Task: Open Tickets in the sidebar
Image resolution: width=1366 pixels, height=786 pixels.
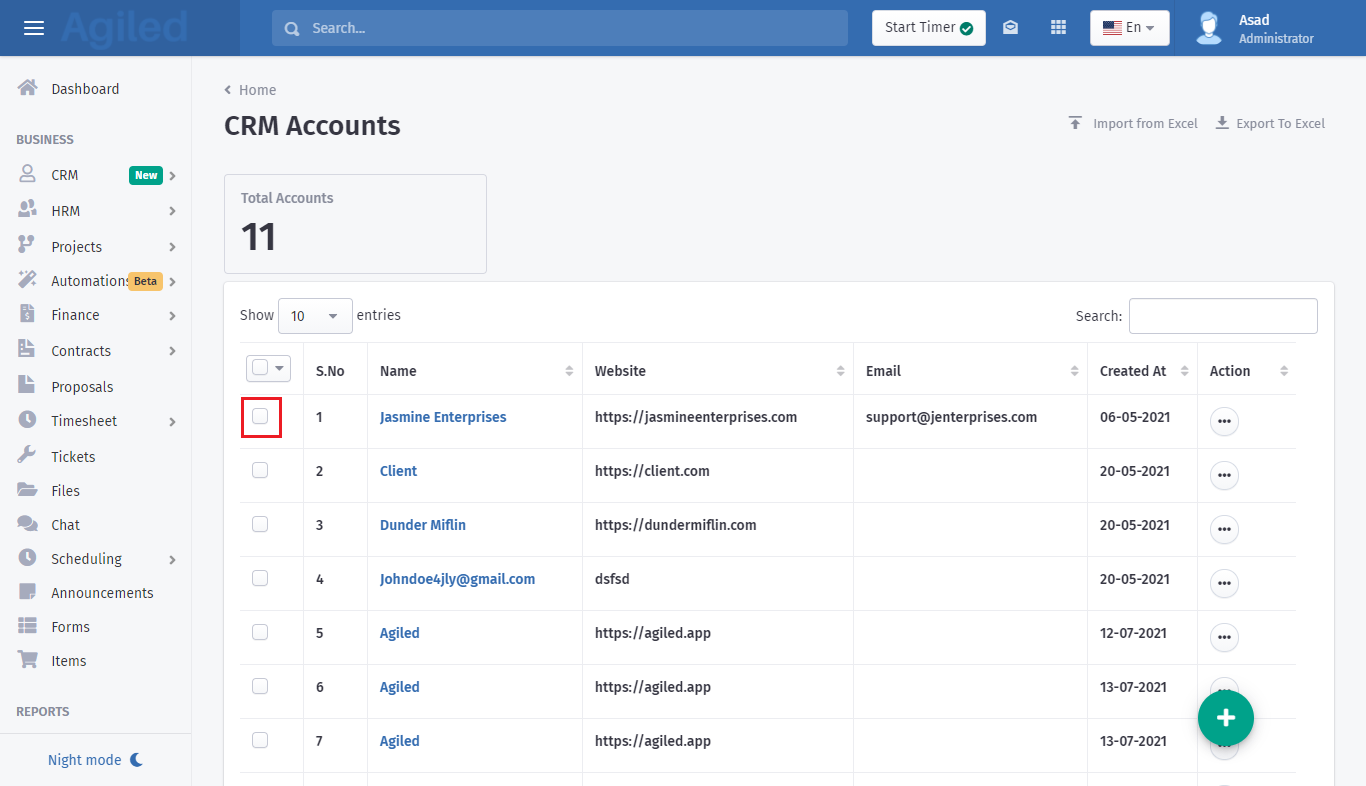Action: [x=73, y=457]
